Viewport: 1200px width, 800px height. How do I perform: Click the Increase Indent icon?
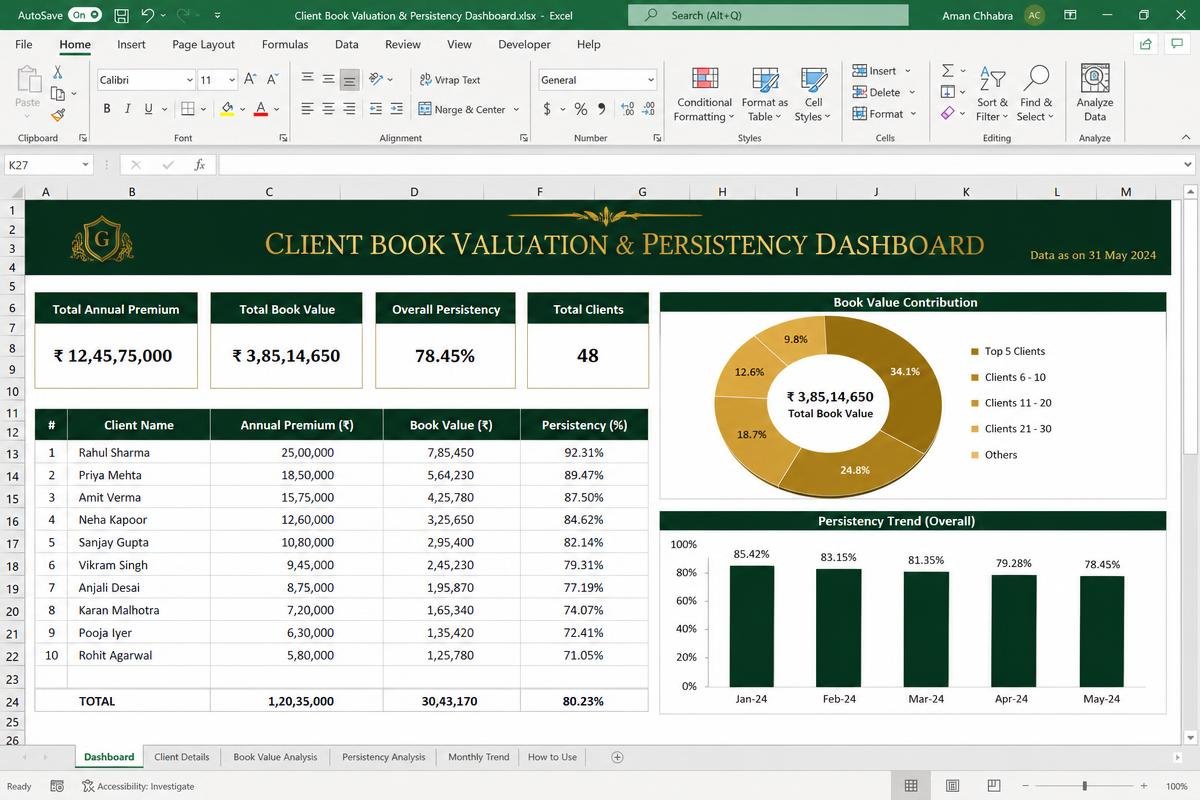coord(397,109)
